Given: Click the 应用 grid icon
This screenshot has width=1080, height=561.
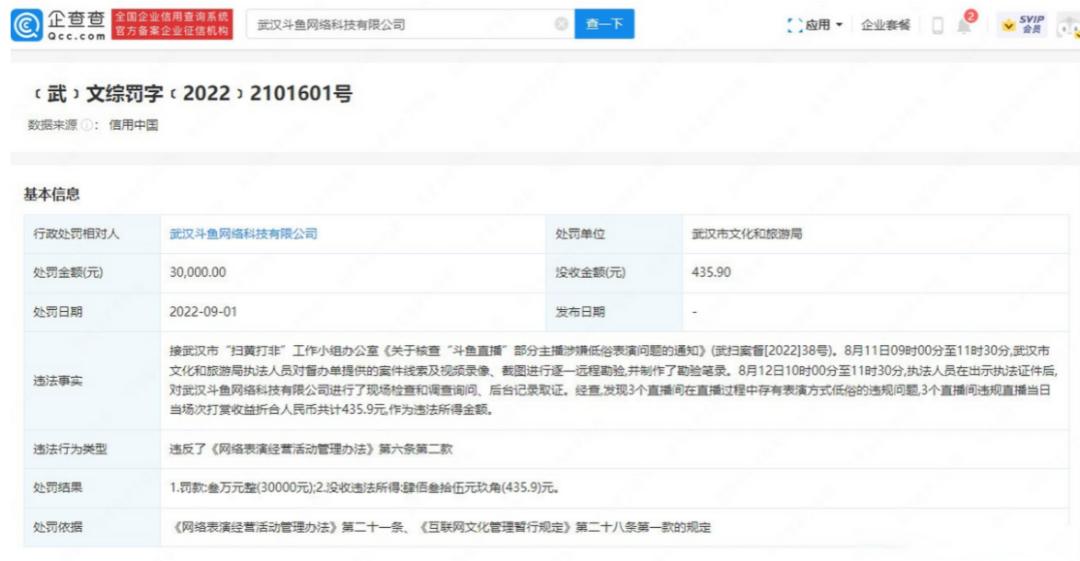Looking at the screenshot, I should [794, 26].
